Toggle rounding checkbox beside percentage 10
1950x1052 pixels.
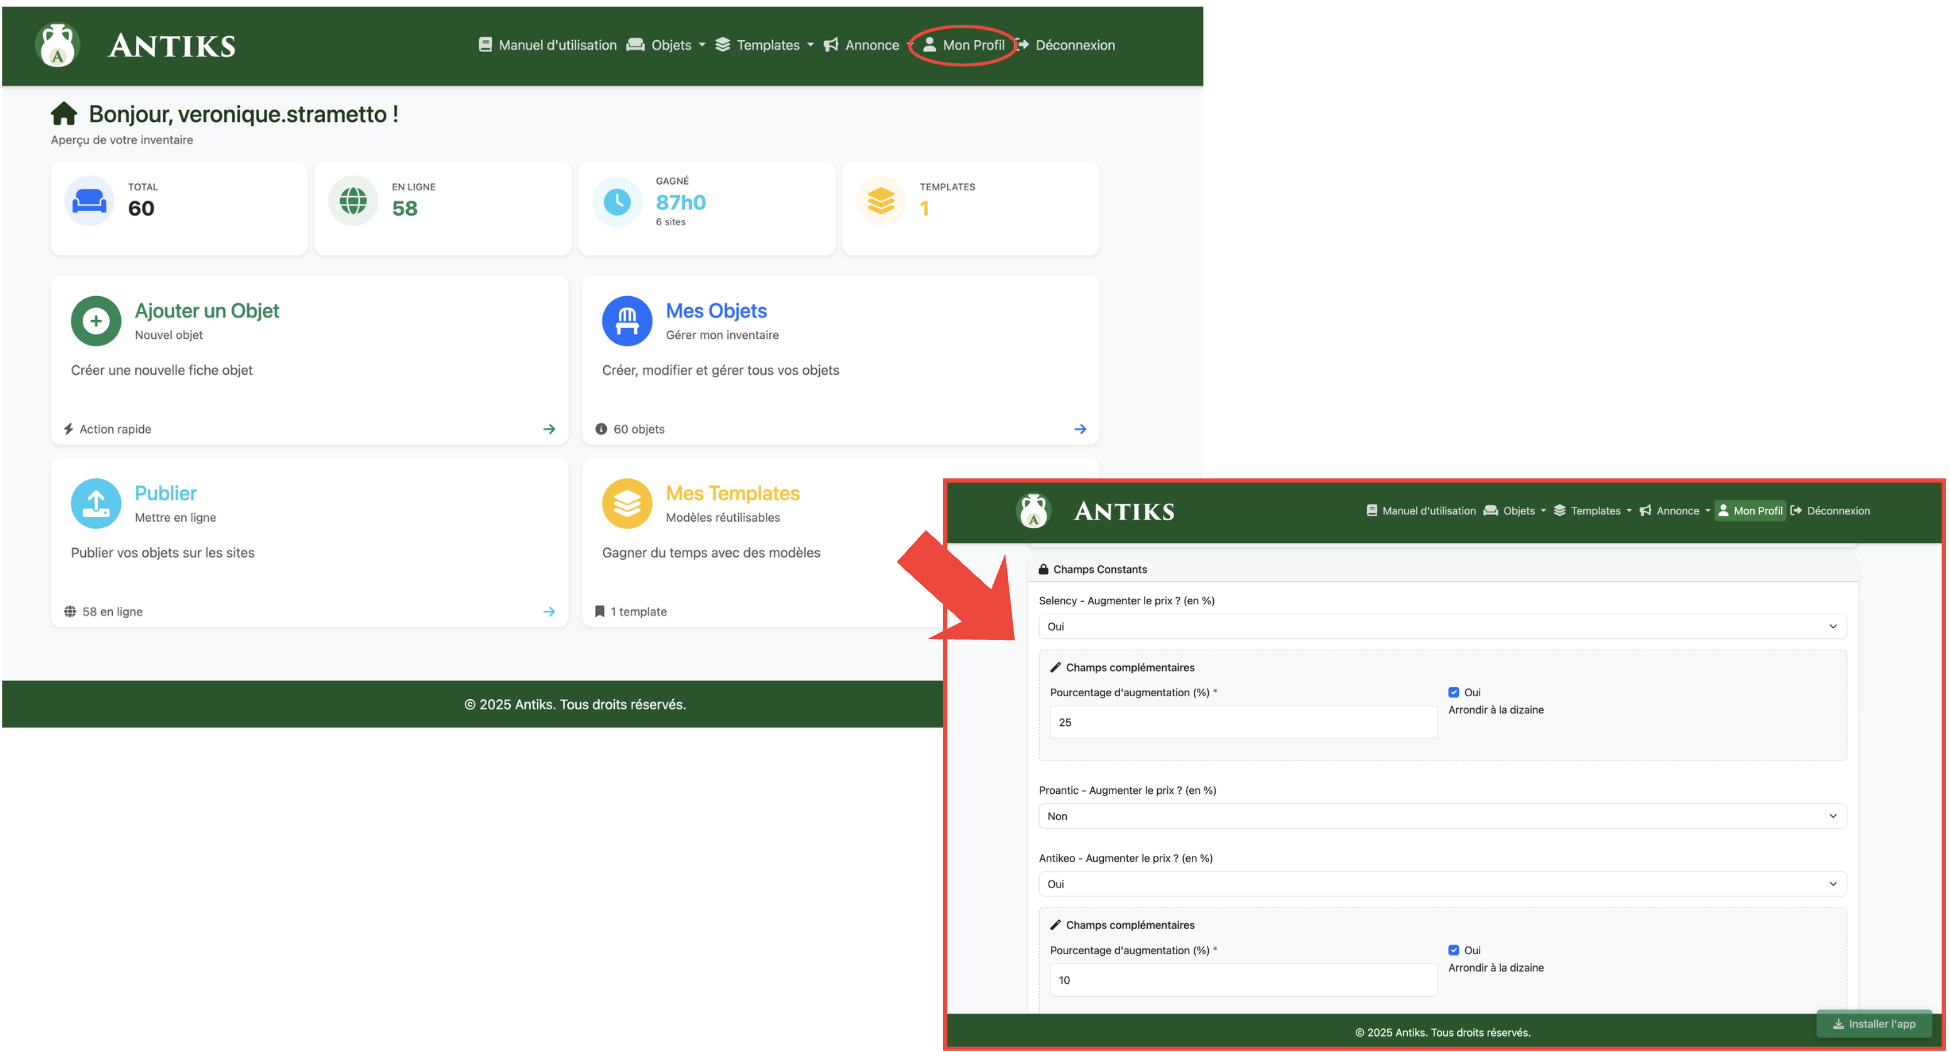click(x=1454, y=950)
